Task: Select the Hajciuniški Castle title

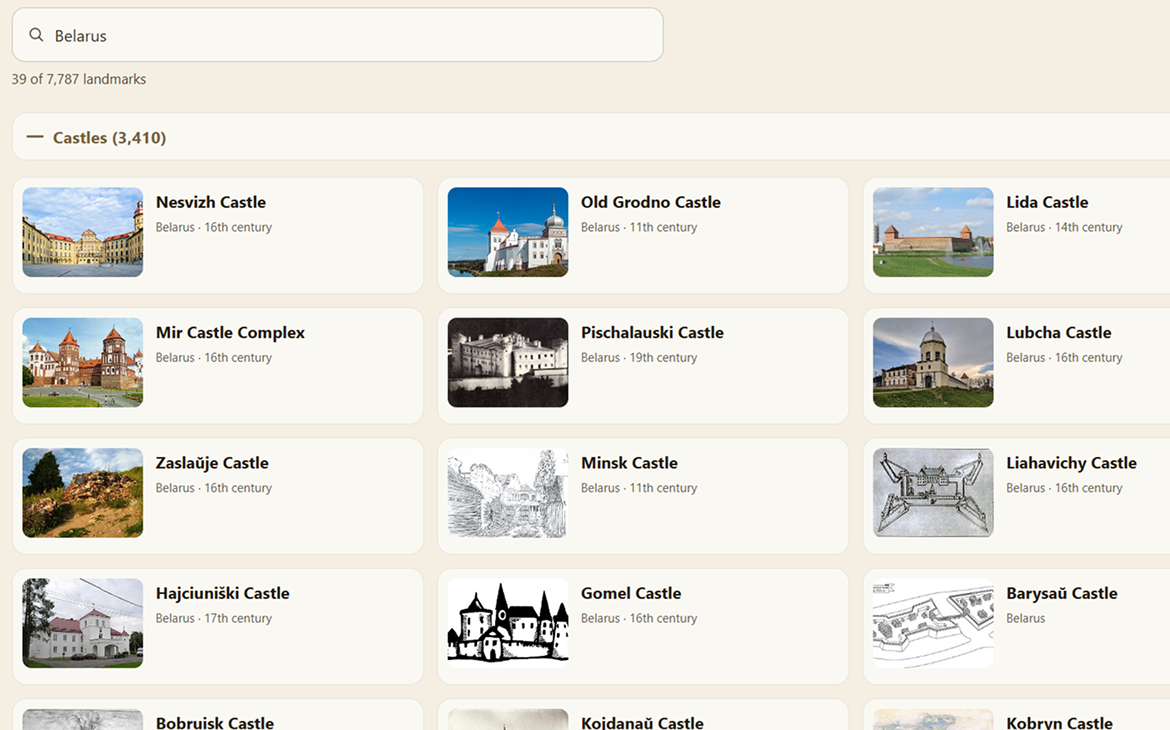Action: click(222, 593)
